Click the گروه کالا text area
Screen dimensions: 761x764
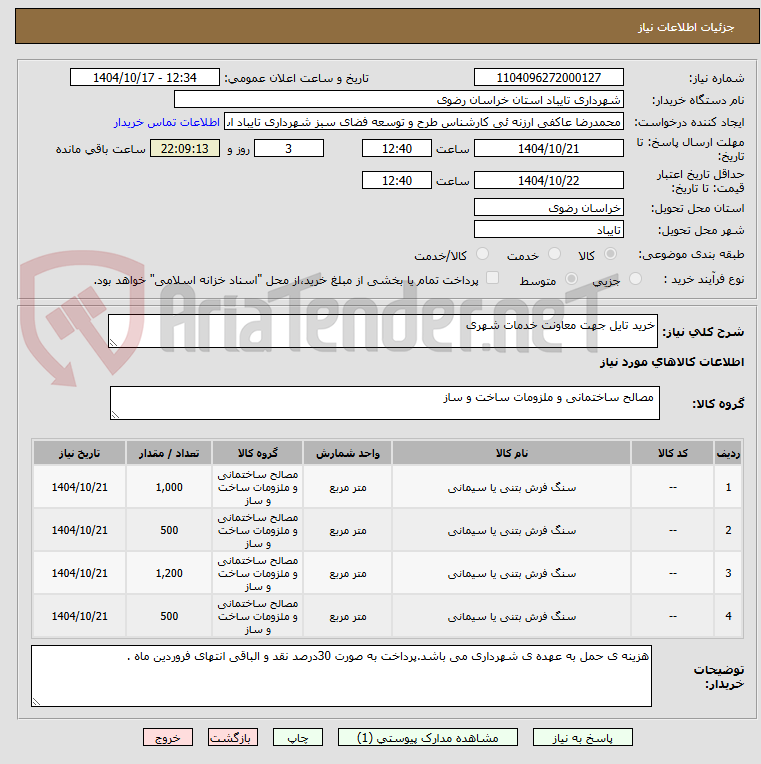click(384, 403)
